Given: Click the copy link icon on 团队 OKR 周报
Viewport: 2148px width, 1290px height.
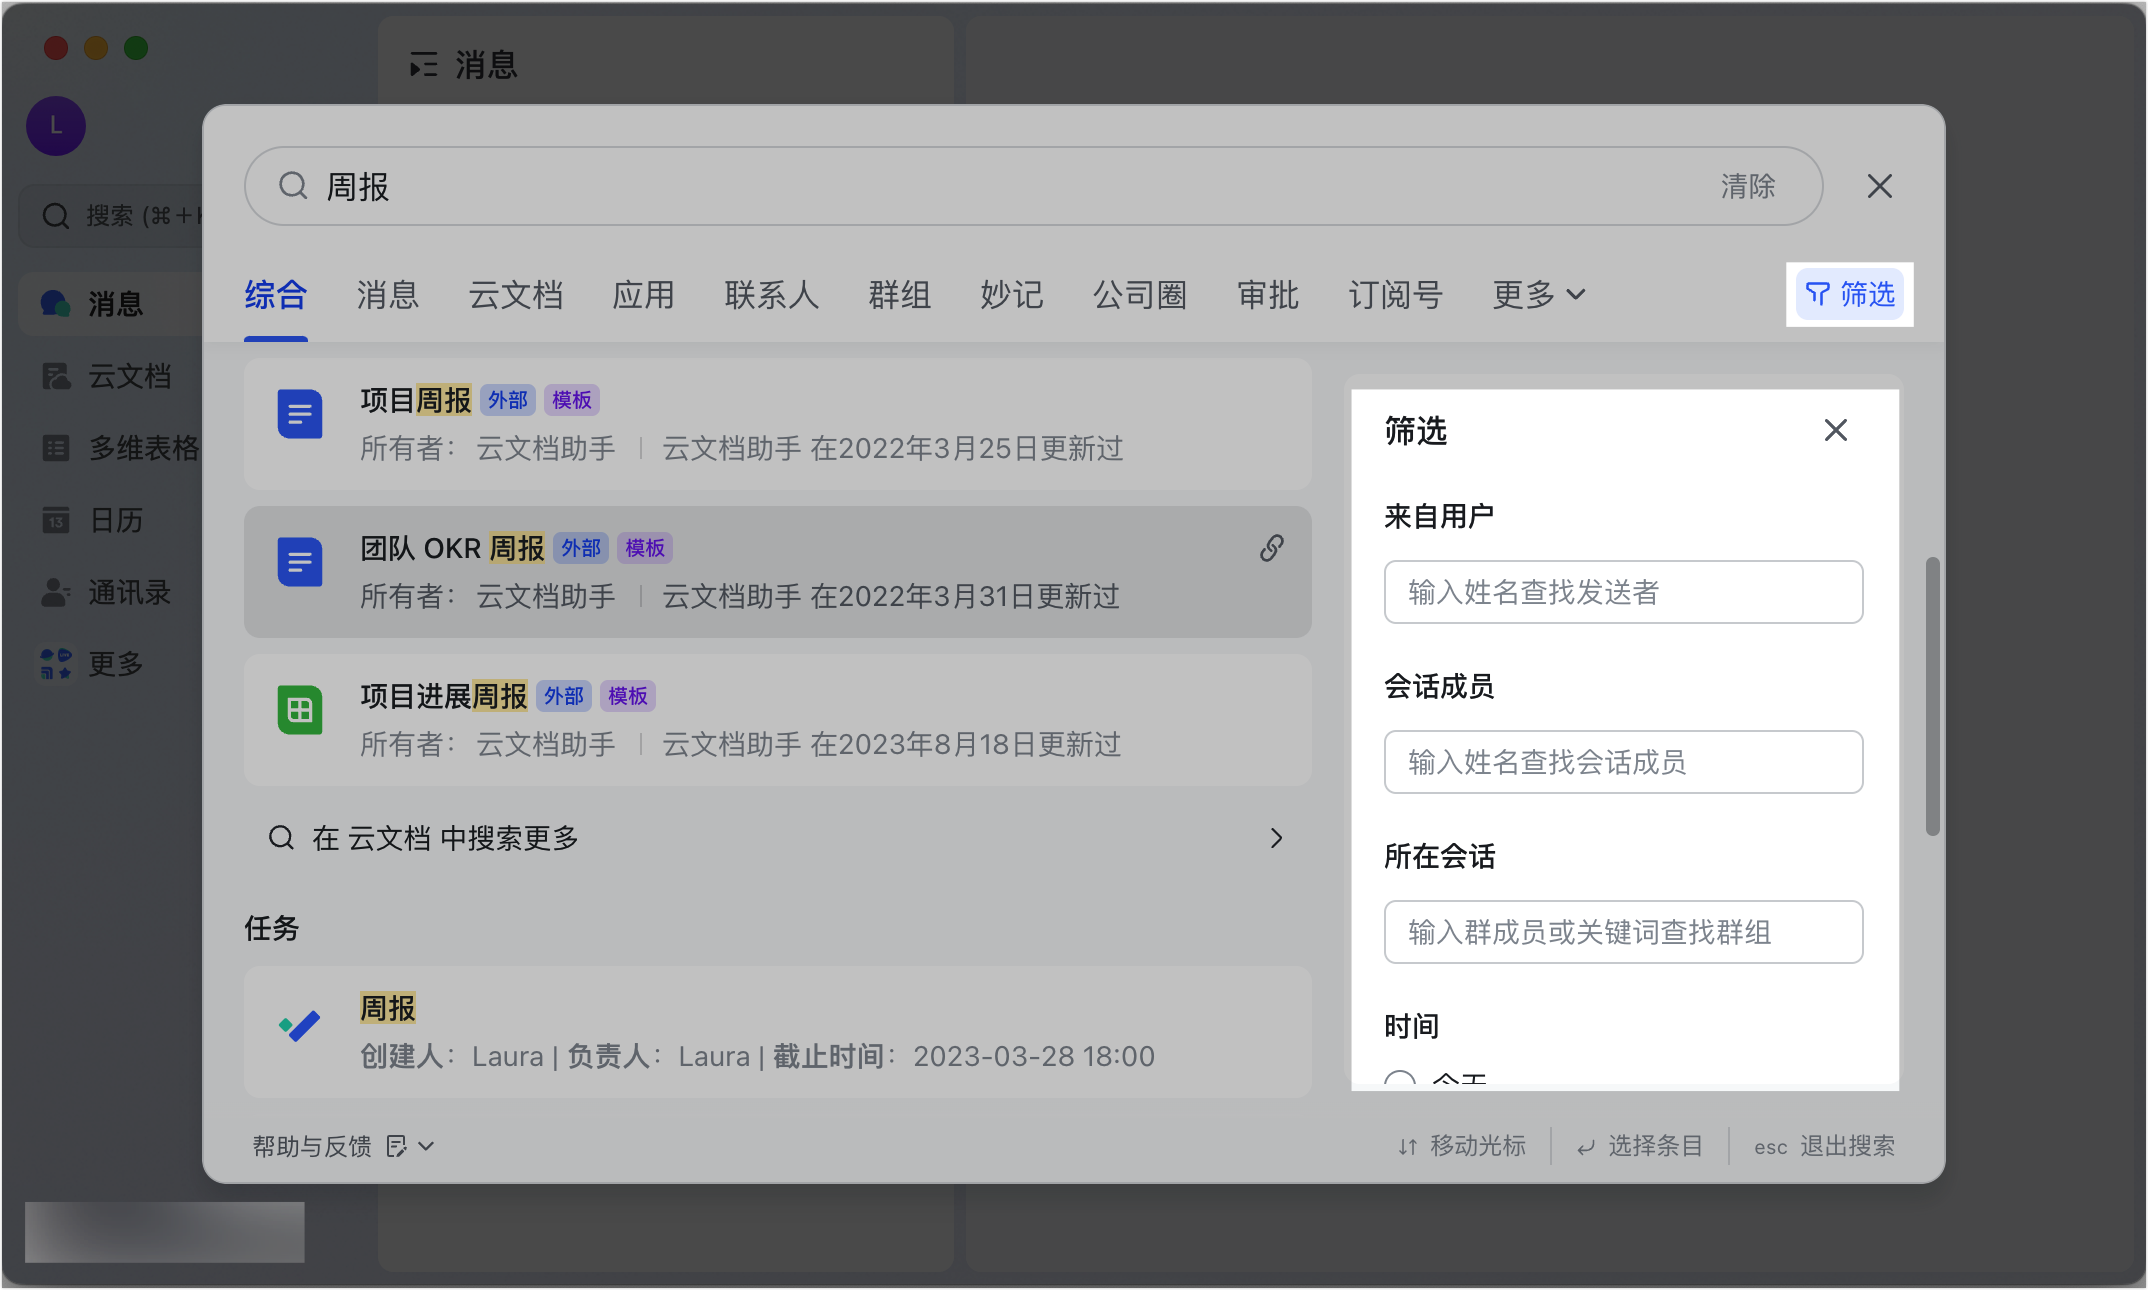Looking at the screenshot, I should [1271, 548].
